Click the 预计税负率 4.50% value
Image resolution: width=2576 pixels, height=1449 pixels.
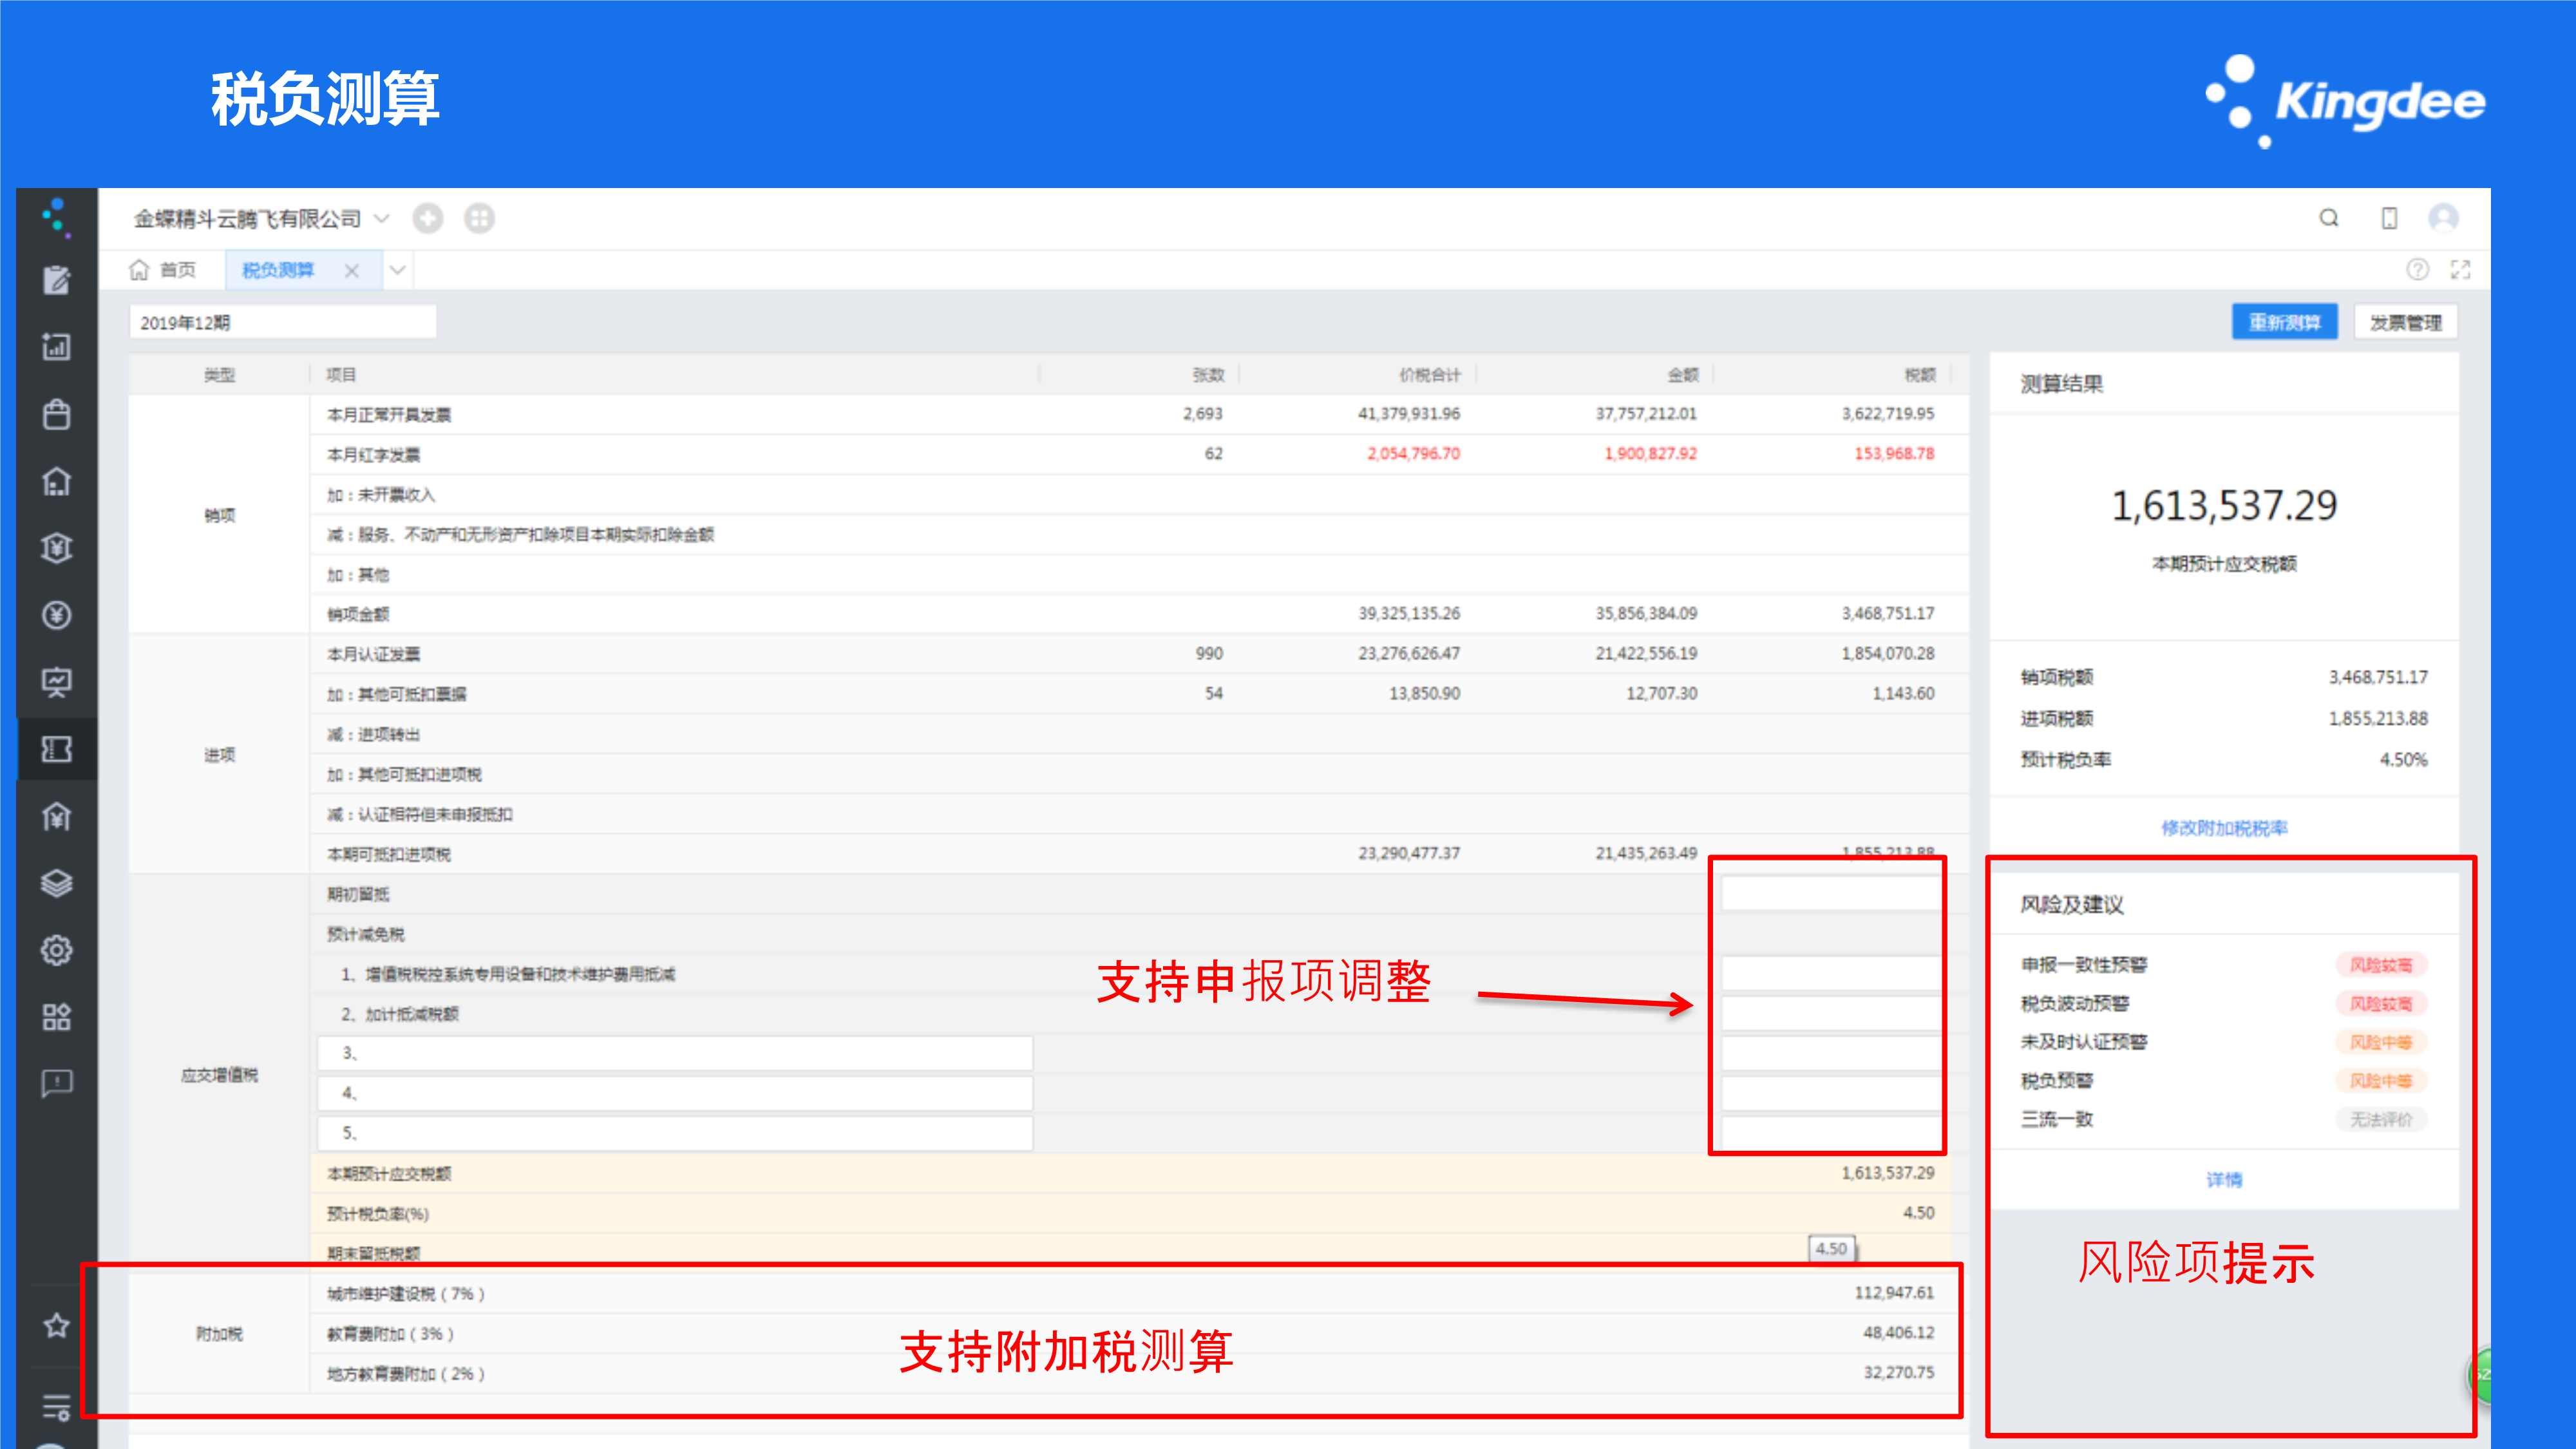click(2403, 759)
